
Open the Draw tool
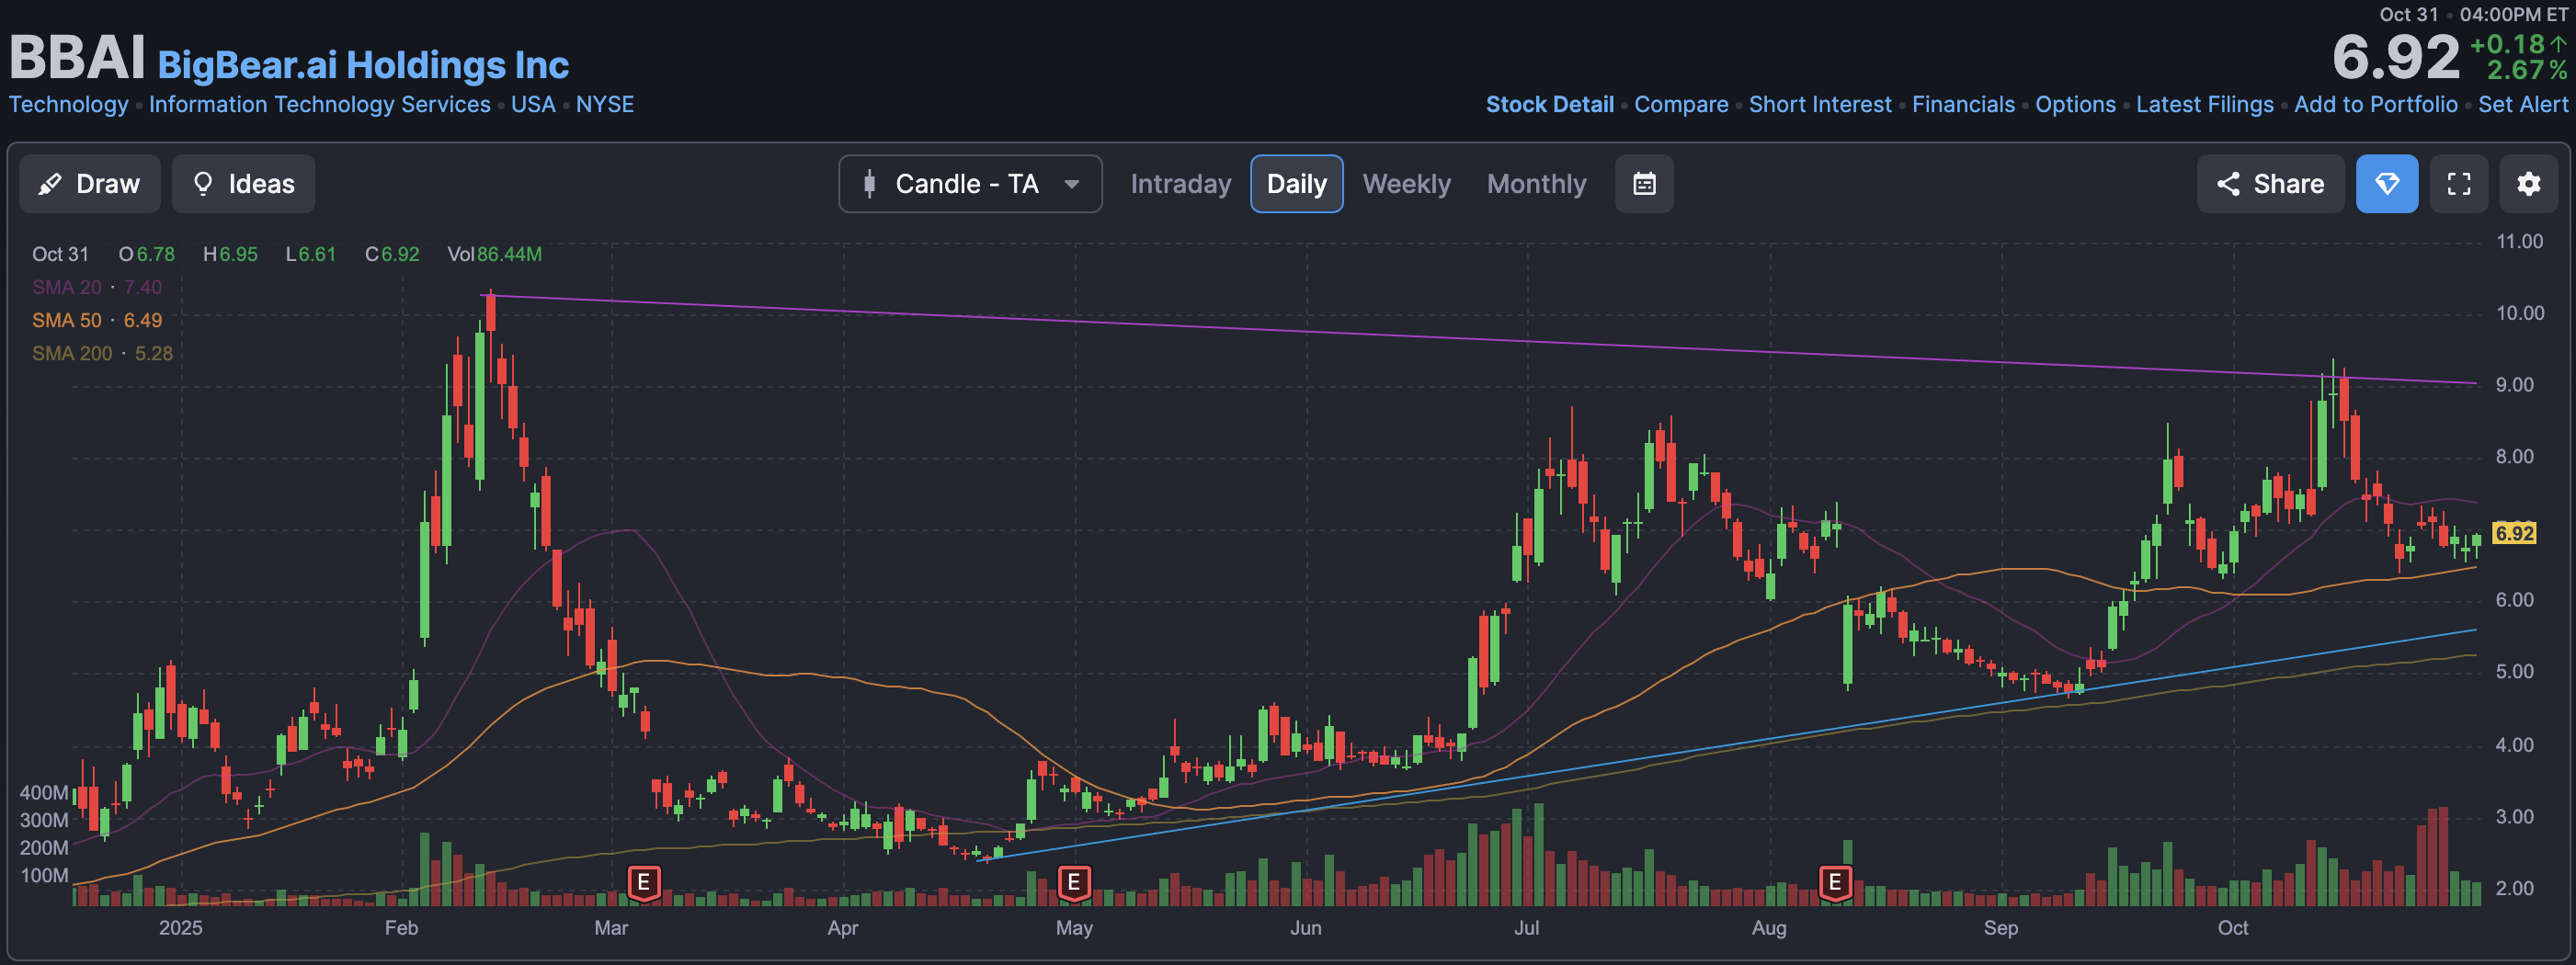90,184
